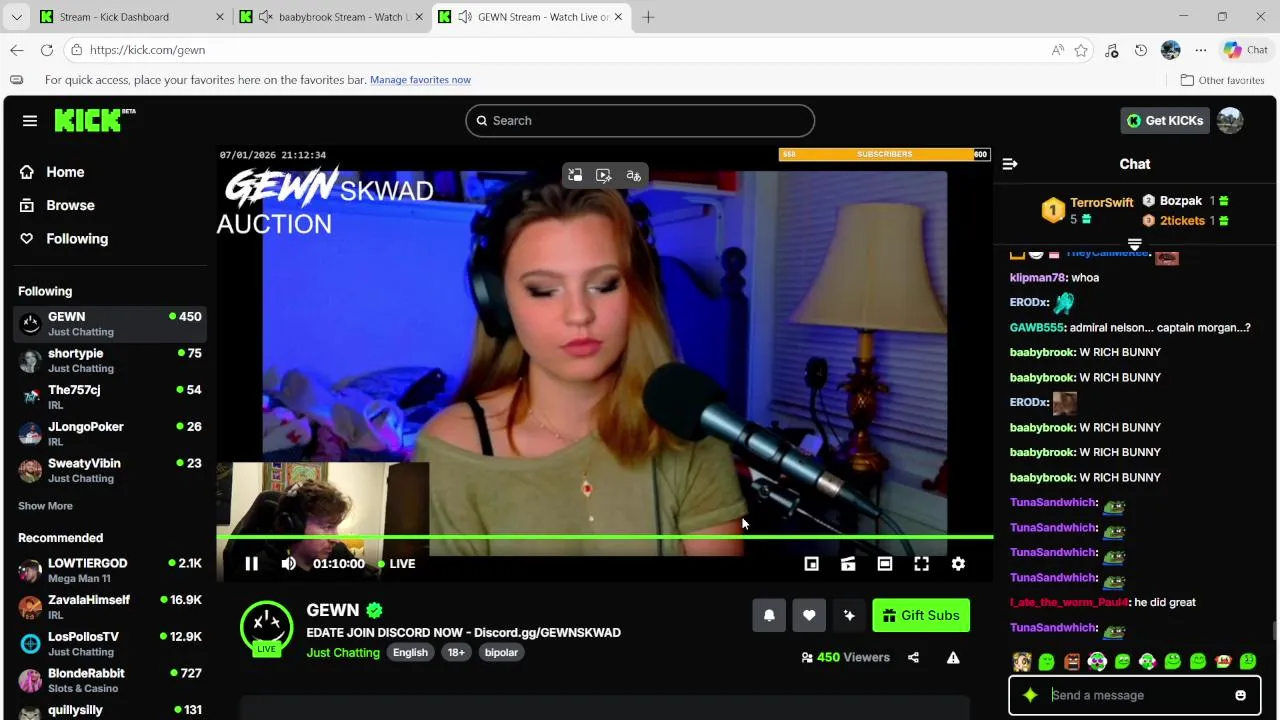Toggle theater mode

coord(885,564)
